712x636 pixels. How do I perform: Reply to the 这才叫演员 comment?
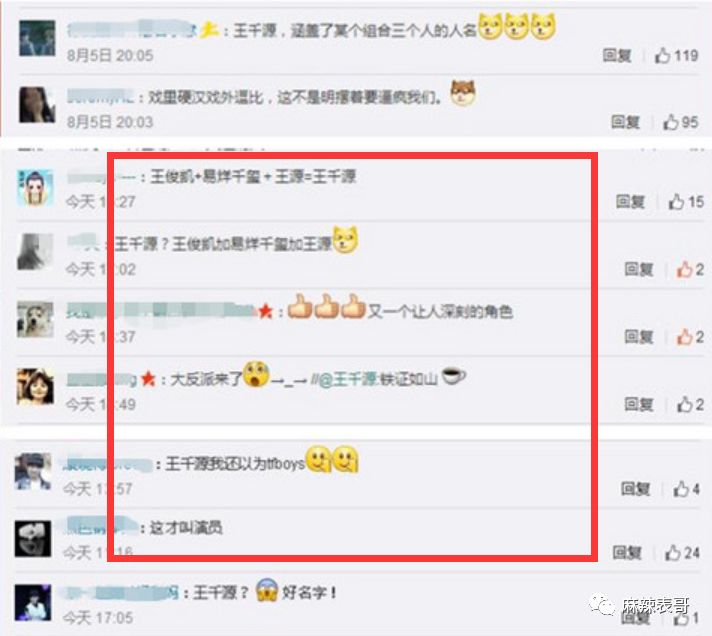pos(627,552)
